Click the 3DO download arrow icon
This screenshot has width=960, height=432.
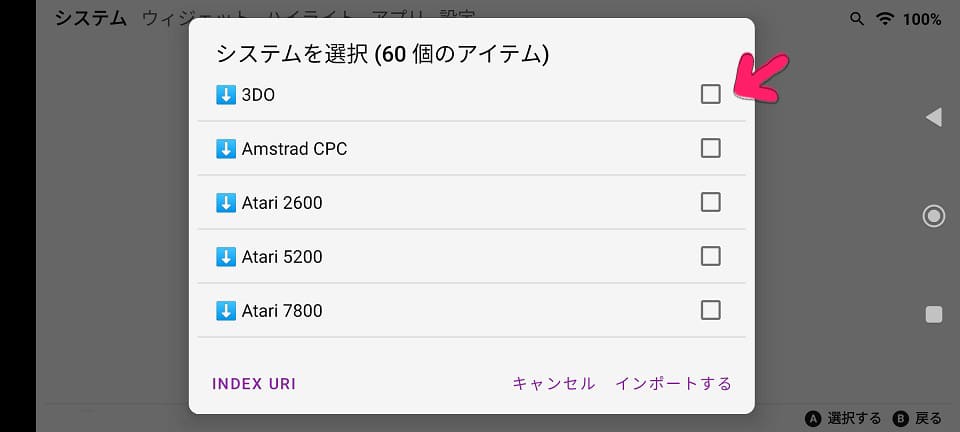(x=226, y=95)
